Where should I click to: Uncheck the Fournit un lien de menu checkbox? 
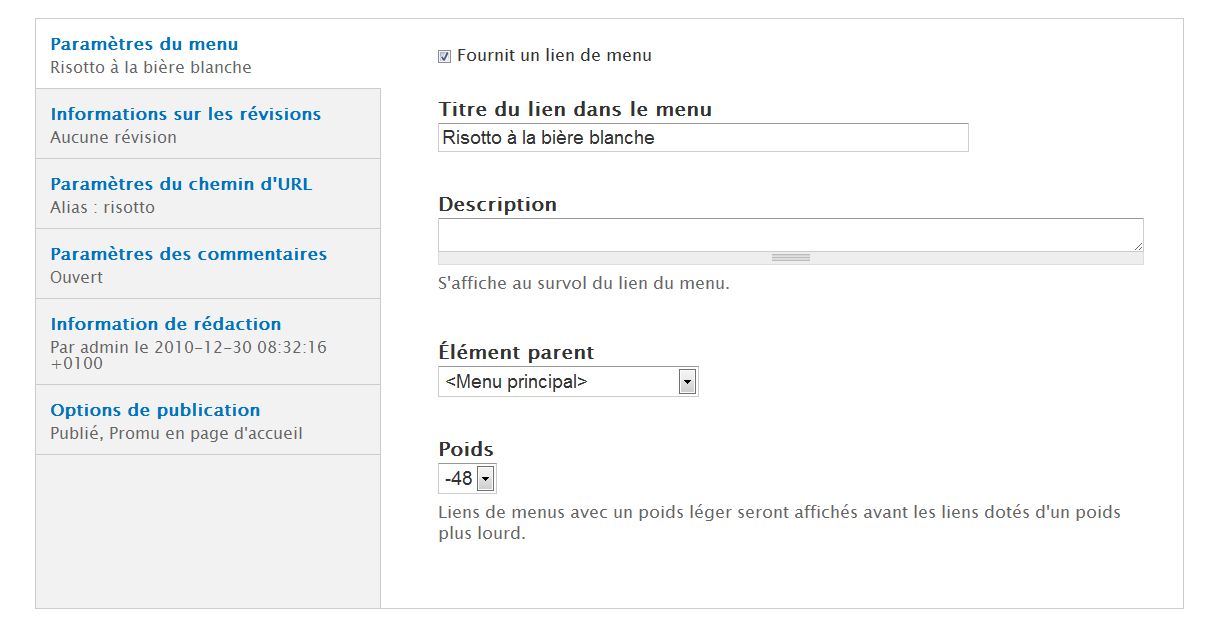[444, 56]
